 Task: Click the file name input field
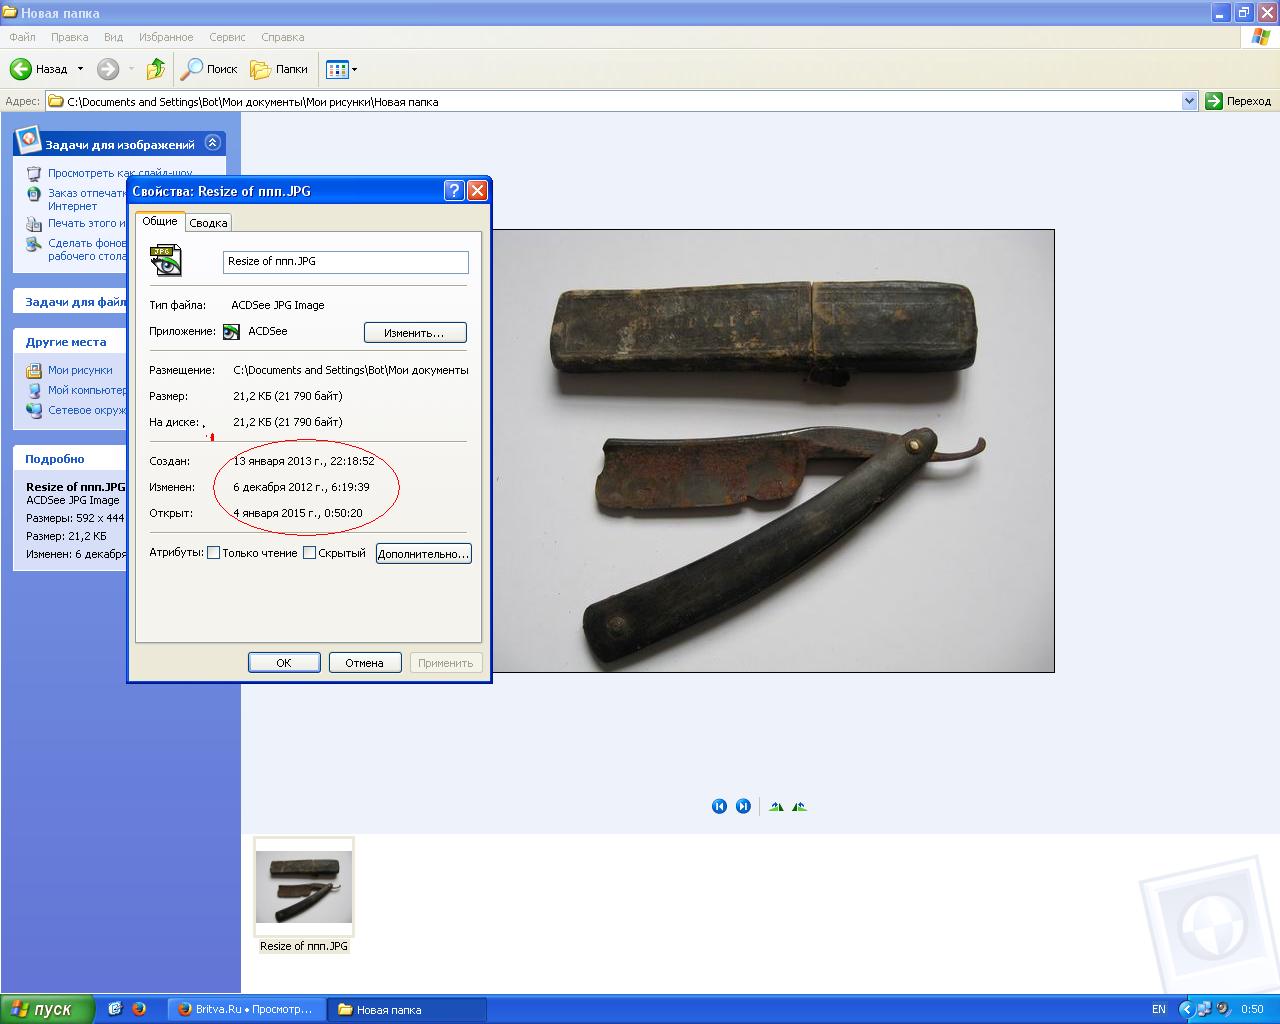click(345, 262)
